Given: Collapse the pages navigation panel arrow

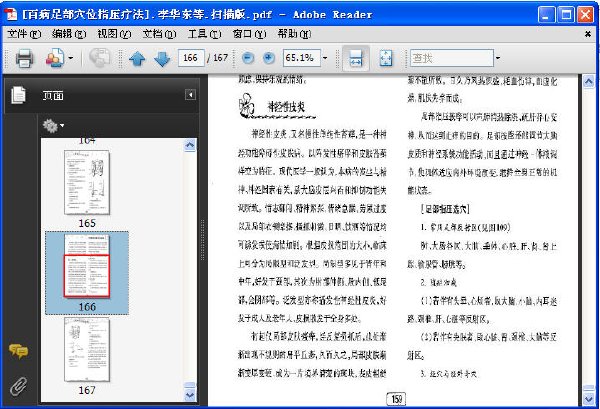Looking at the screenshot, I should 191,95.
